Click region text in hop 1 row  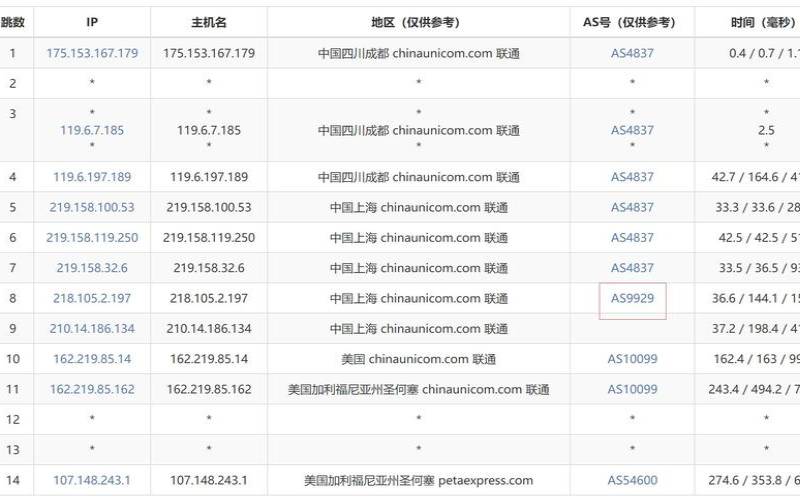[418, 53]
